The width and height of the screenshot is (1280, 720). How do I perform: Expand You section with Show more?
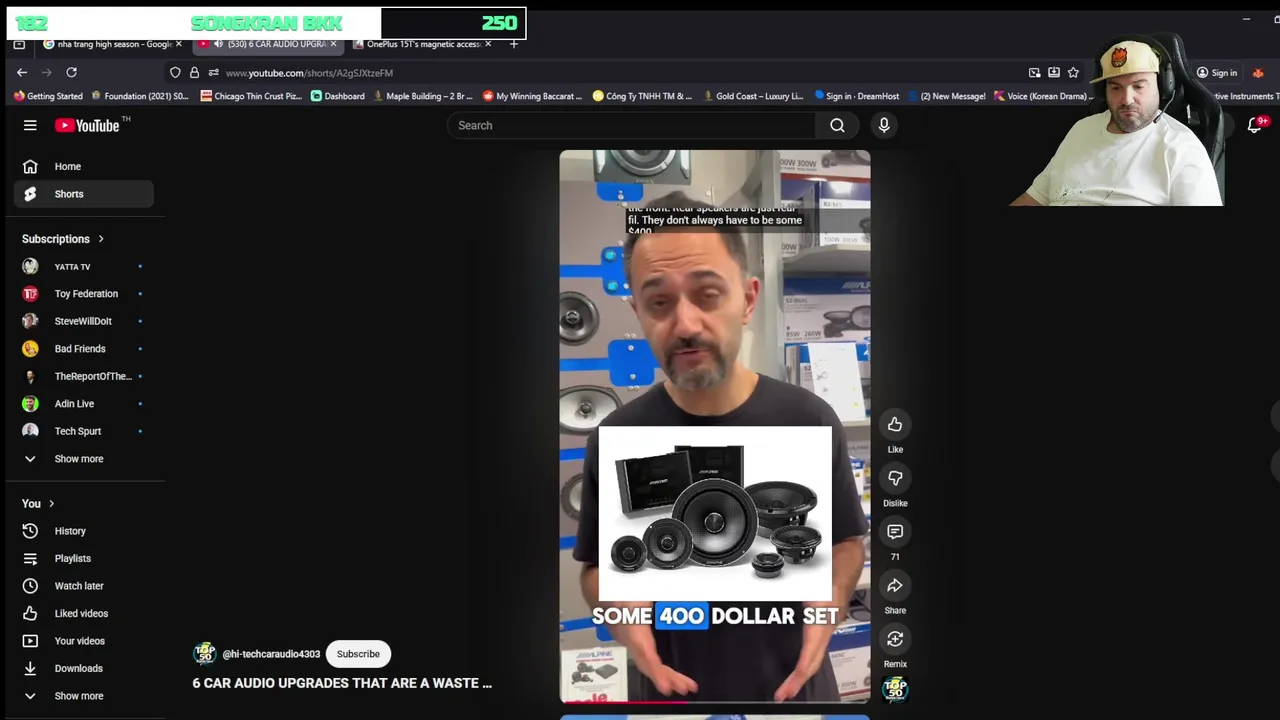point(84,696)
